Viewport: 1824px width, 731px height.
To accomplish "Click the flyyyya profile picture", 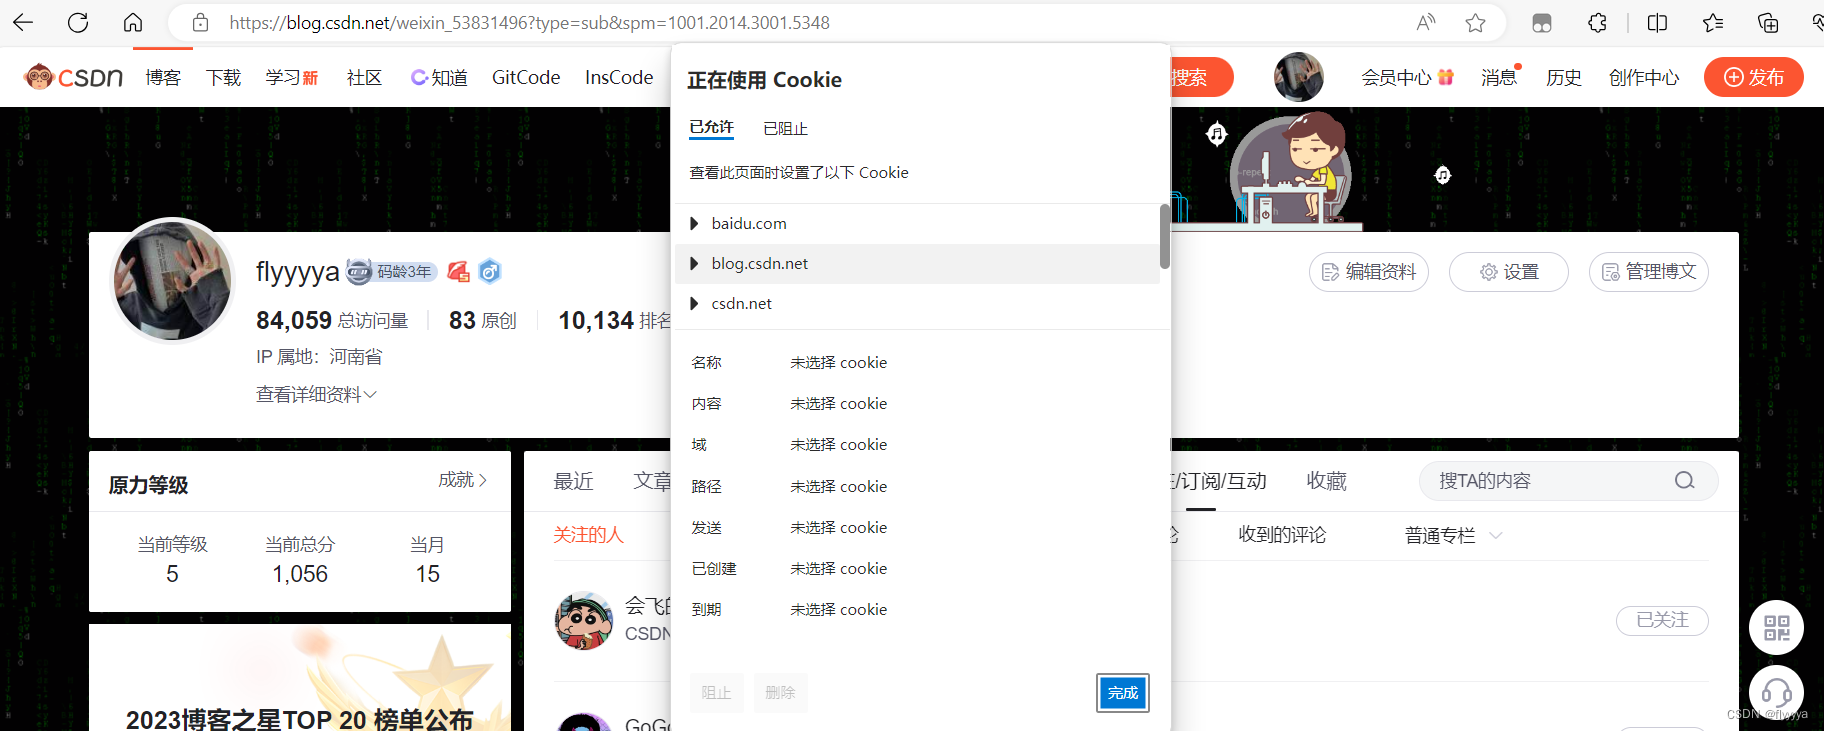I will (173, 280).
